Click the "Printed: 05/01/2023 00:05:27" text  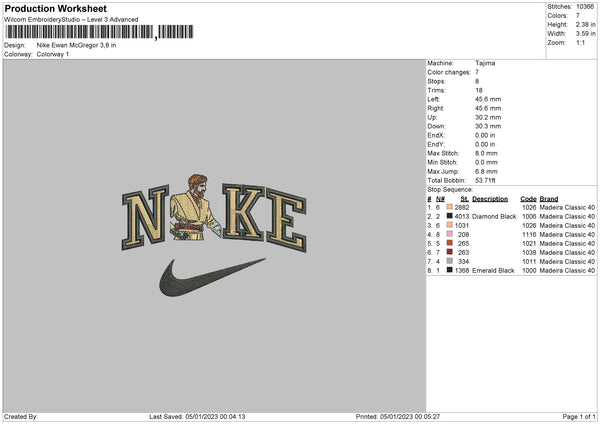click(398, 416)
